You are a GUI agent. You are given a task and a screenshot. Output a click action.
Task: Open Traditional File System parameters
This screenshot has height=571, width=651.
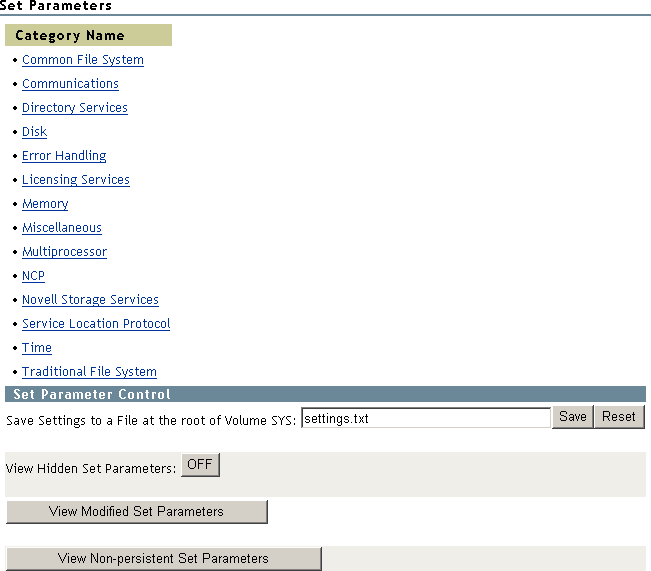click(89, 372)
